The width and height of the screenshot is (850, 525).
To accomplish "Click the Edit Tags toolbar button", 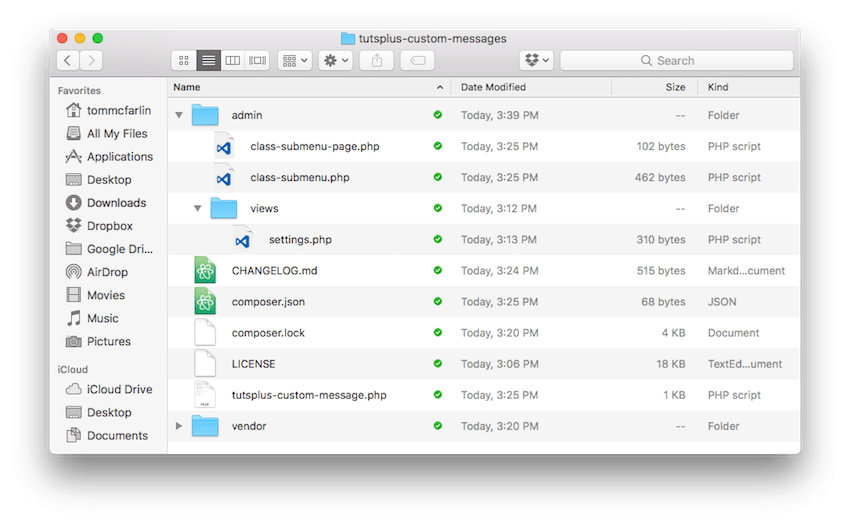I will [x=417, y=60].
